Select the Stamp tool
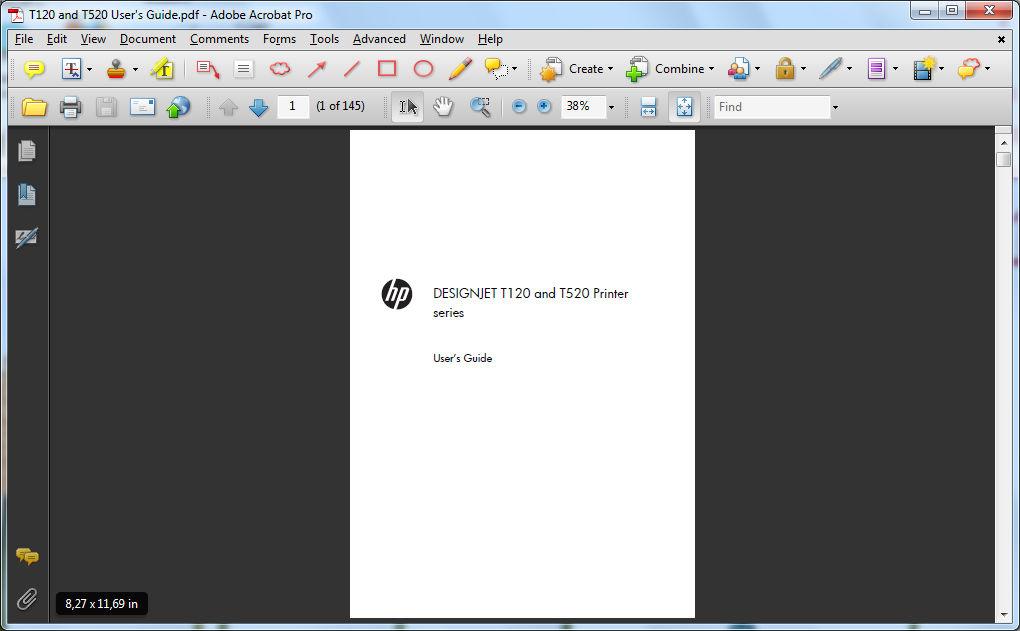 116,69
